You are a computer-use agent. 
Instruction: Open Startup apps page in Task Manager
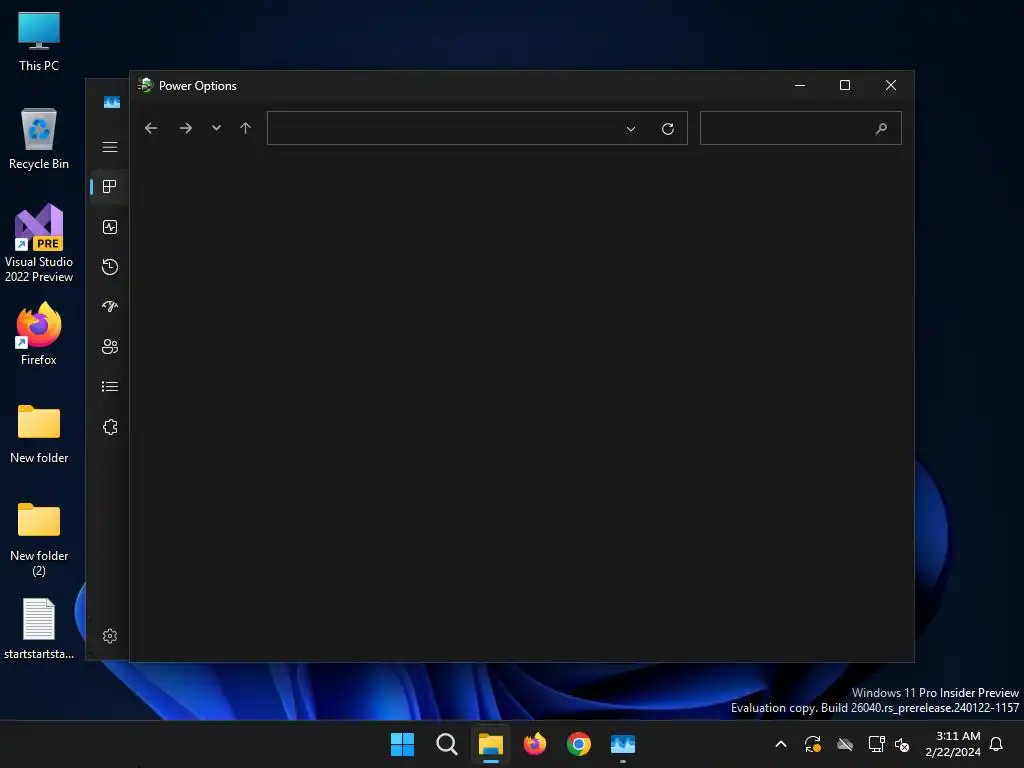pyautogui.click(x=110, y=306)
